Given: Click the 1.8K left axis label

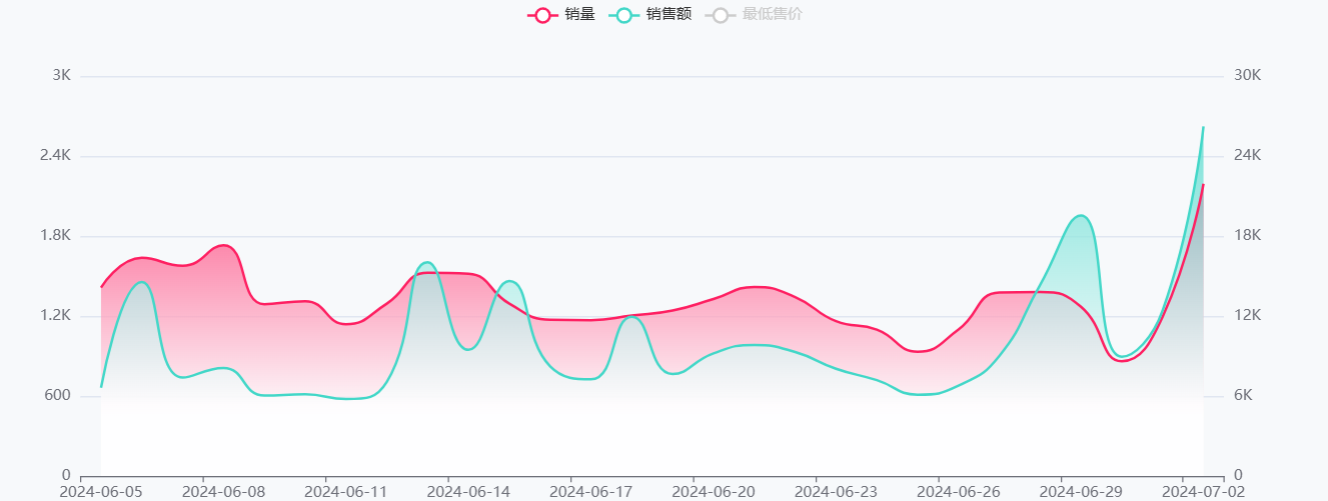Looking at the screenshot, I should pyautogui.click(x=55, y=236).
